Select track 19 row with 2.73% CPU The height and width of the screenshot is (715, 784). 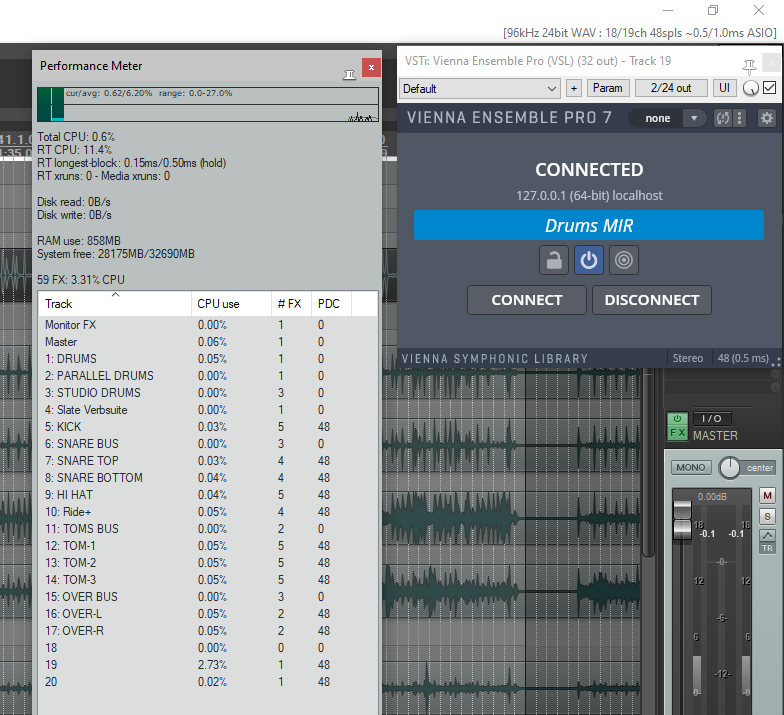pyautogui.click(x=208, y=665)
